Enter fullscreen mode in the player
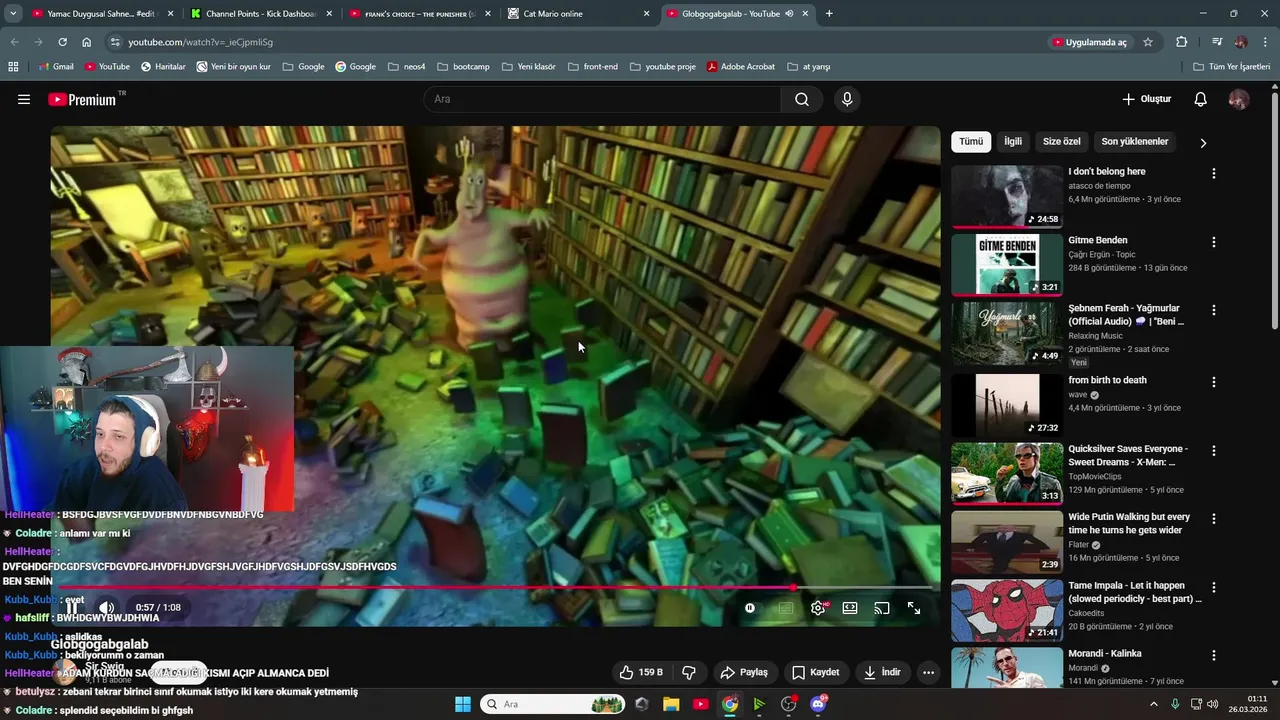Image resolution: width=1280 pixels, height=720 pixels. 914,608
